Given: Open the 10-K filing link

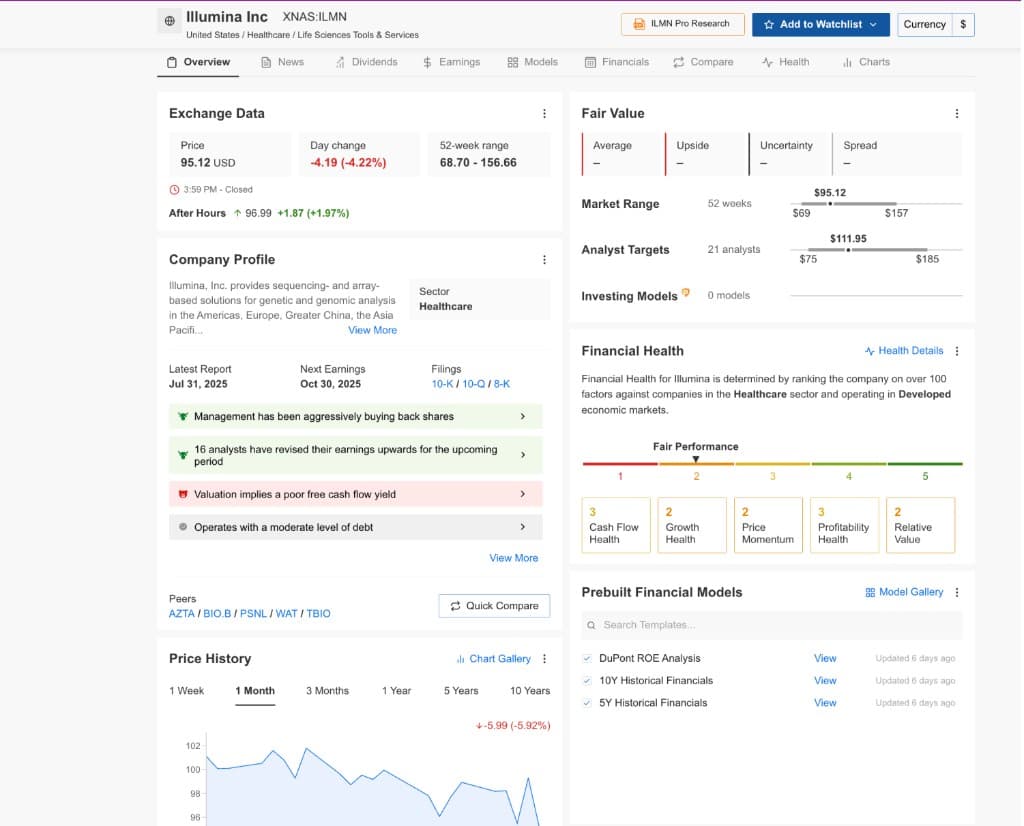Looking at the screenshot, I should tap(442, 384).
